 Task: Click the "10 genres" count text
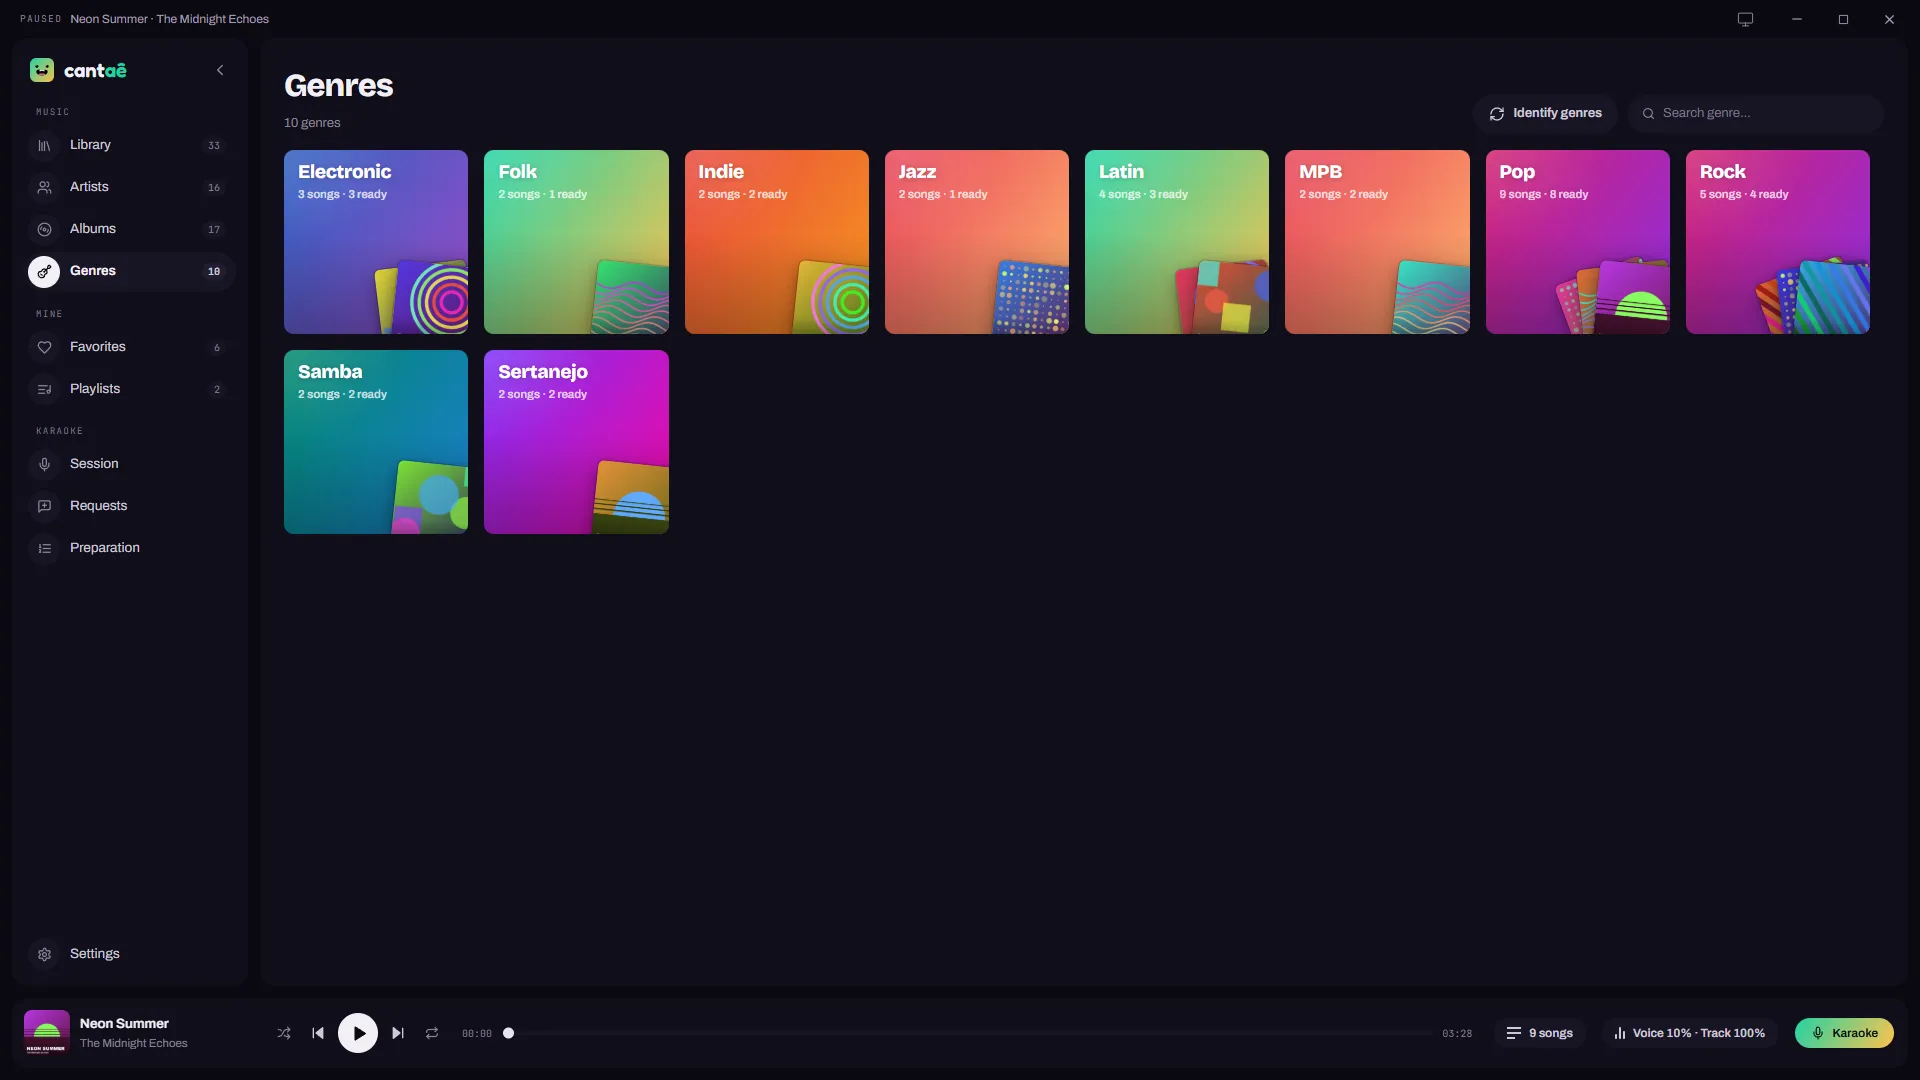pyautogui.click(x=312, y=123)
